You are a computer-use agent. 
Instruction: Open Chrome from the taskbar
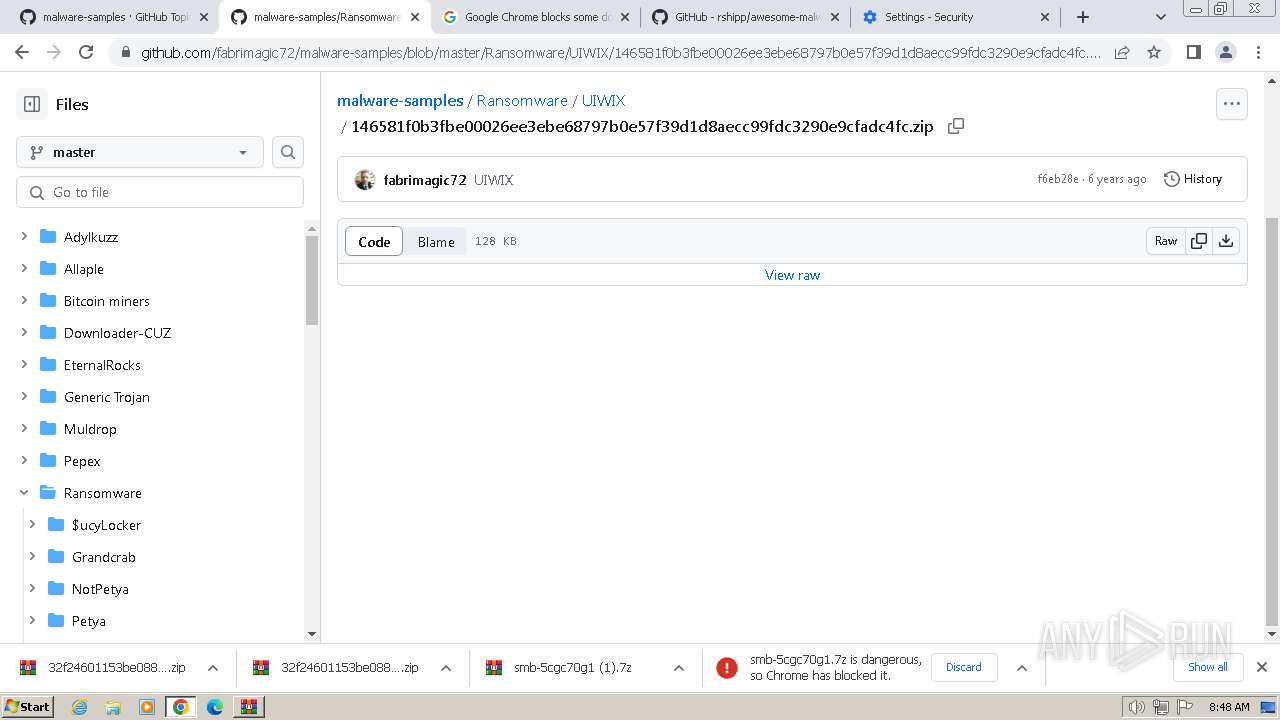(x=181, y=707)
